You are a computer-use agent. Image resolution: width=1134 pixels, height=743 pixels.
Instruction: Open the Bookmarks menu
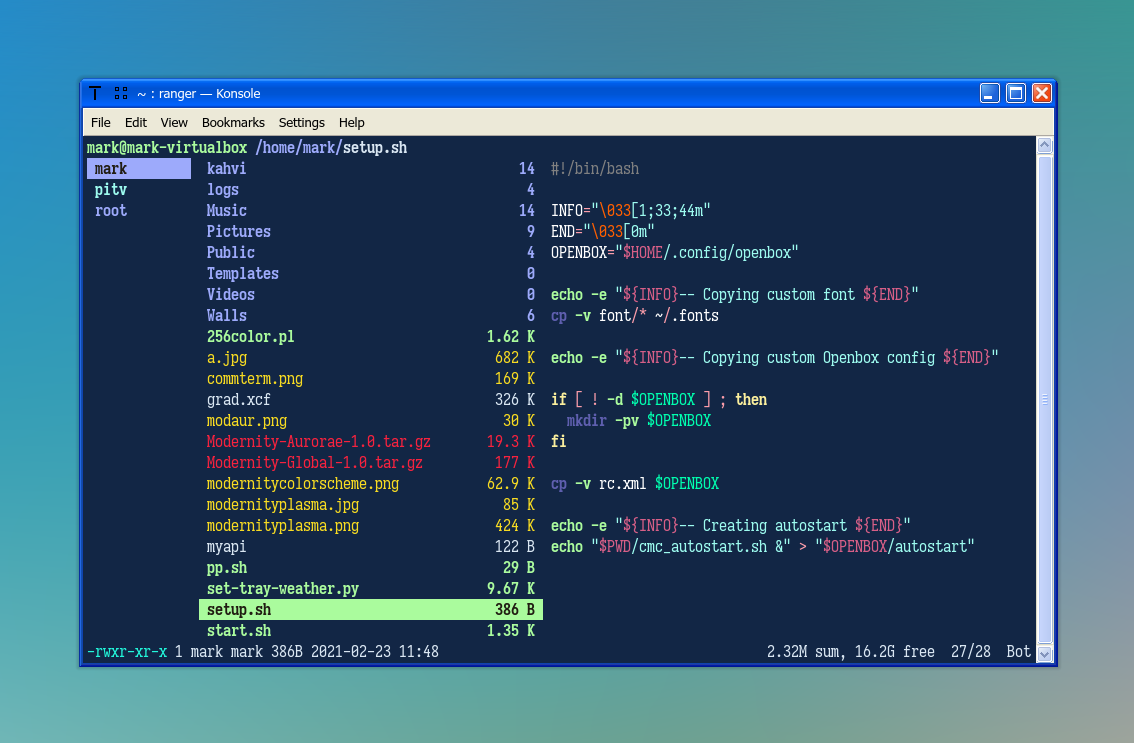[x=233, y=122]
